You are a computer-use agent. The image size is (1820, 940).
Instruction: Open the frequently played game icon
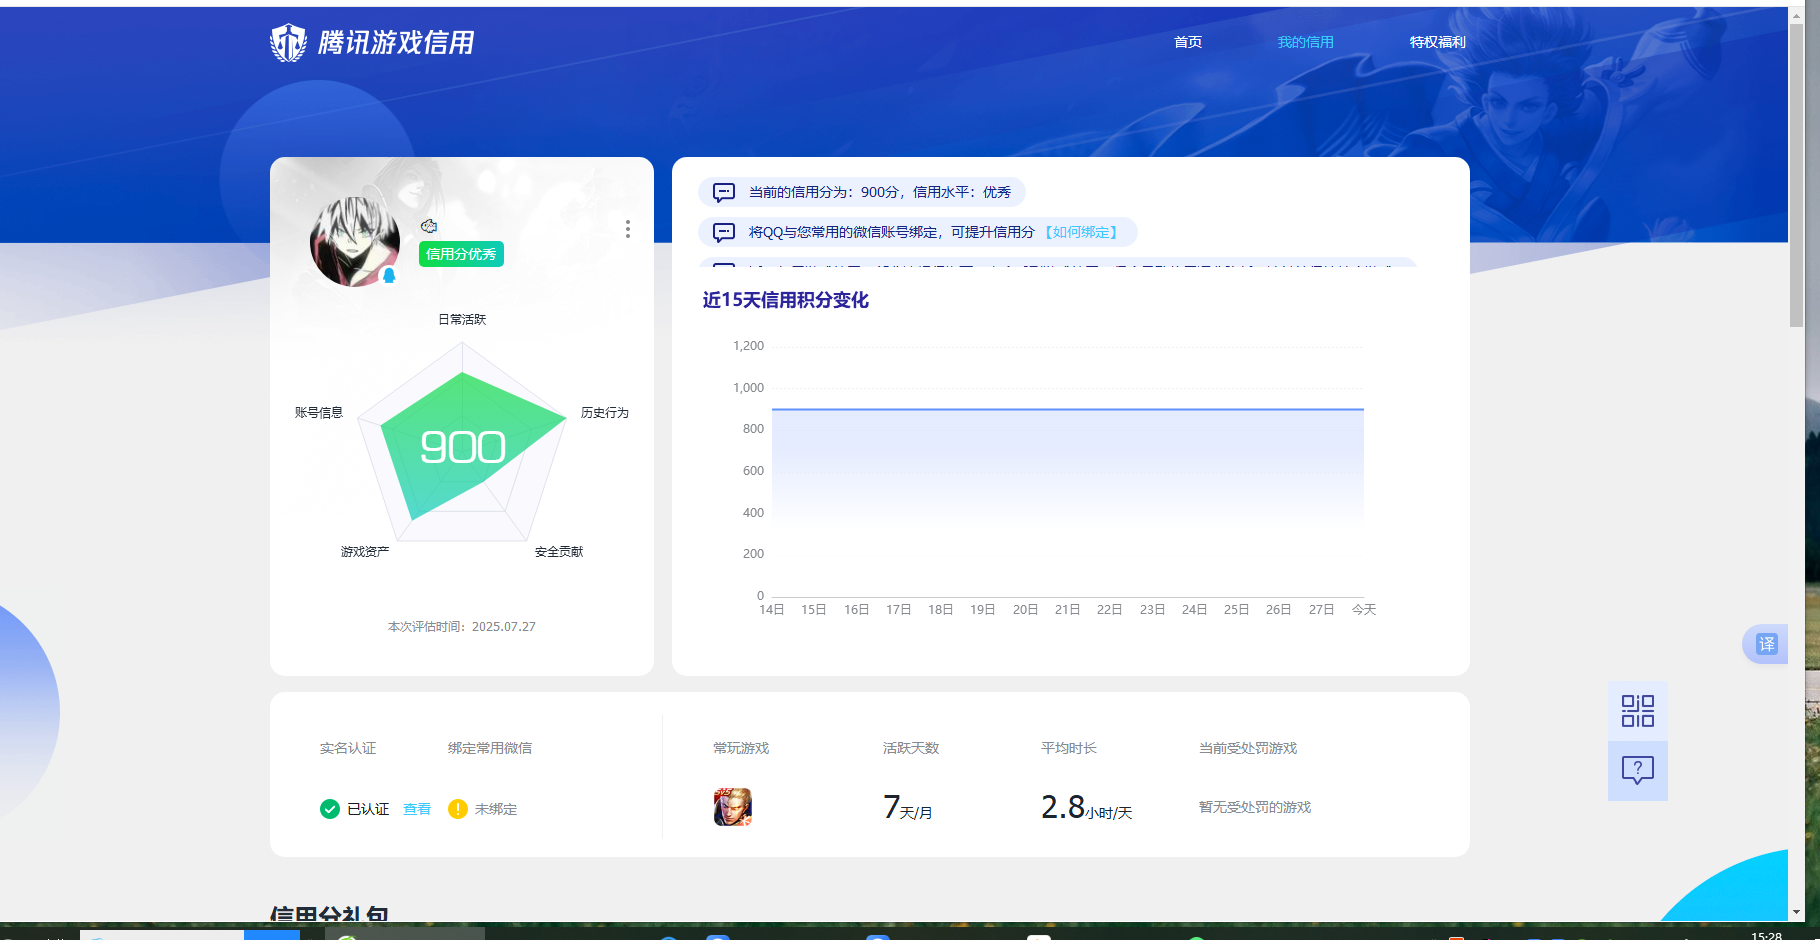coord(733,807)
